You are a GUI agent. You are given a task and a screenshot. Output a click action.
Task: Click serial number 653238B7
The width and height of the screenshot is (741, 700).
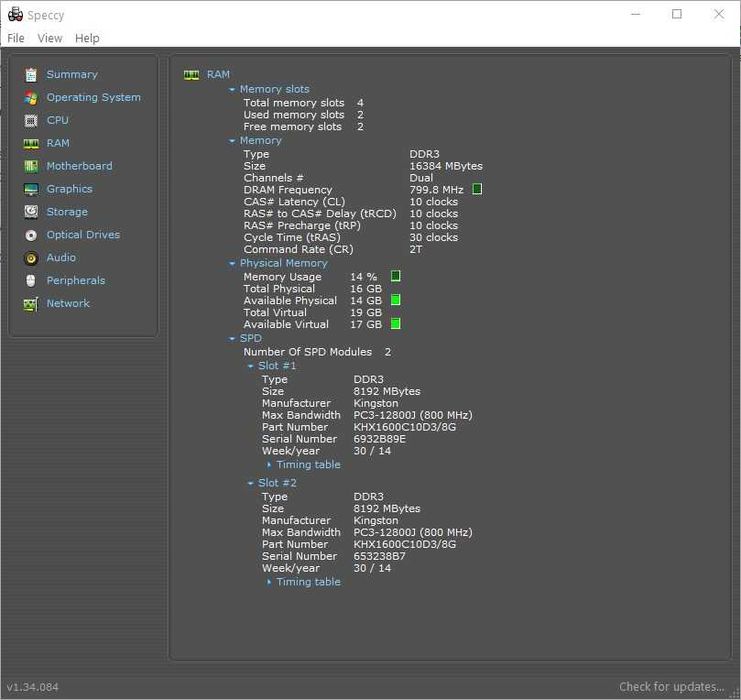(379, 556)
